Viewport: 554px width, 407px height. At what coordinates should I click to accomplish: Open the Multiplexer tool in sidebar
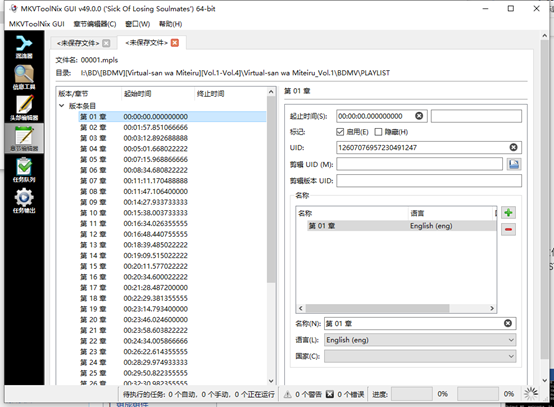(x=24, y=46)
